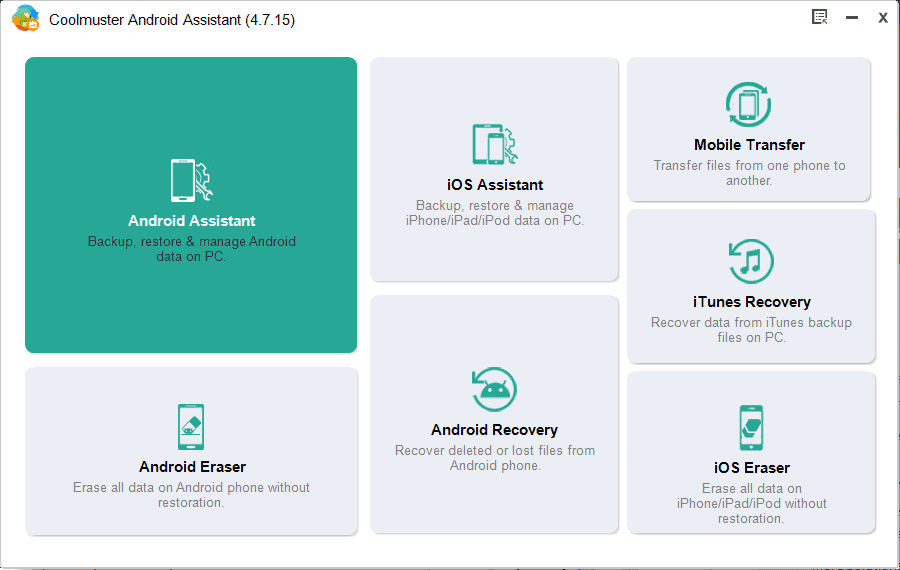Select the iOS Eraser title
The image size is (900, 570).
point(751,468)
